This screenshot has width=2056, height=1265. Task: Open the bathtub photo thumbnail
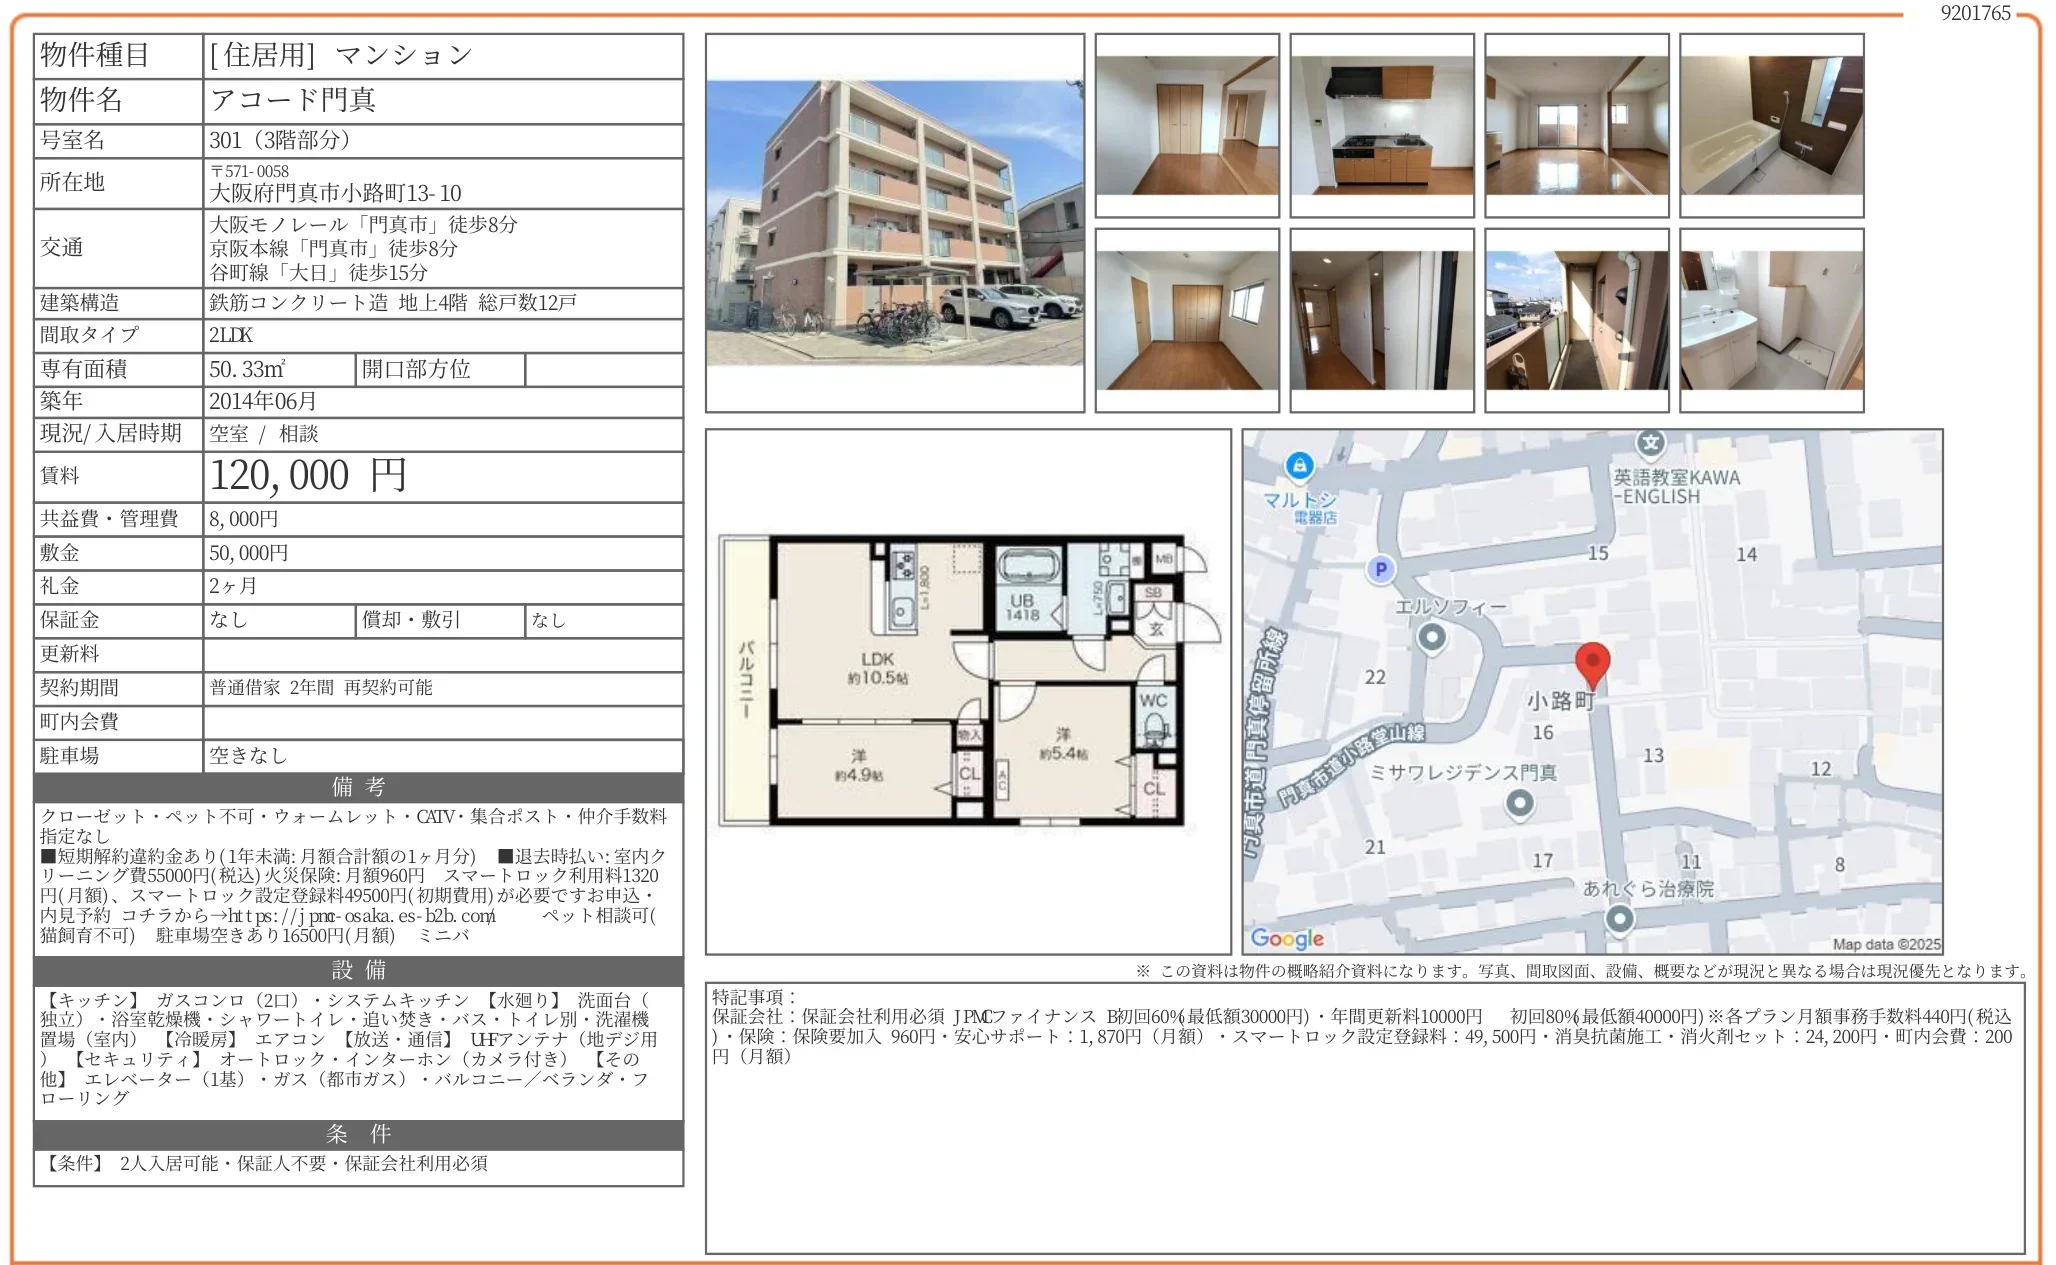coord(1771,126)
